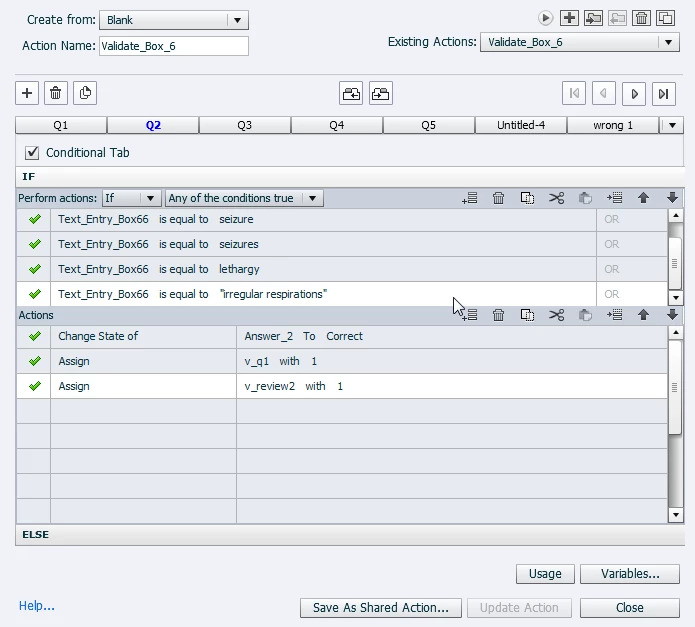Cut the selected condition with the scissors icon

click(556, 198)
